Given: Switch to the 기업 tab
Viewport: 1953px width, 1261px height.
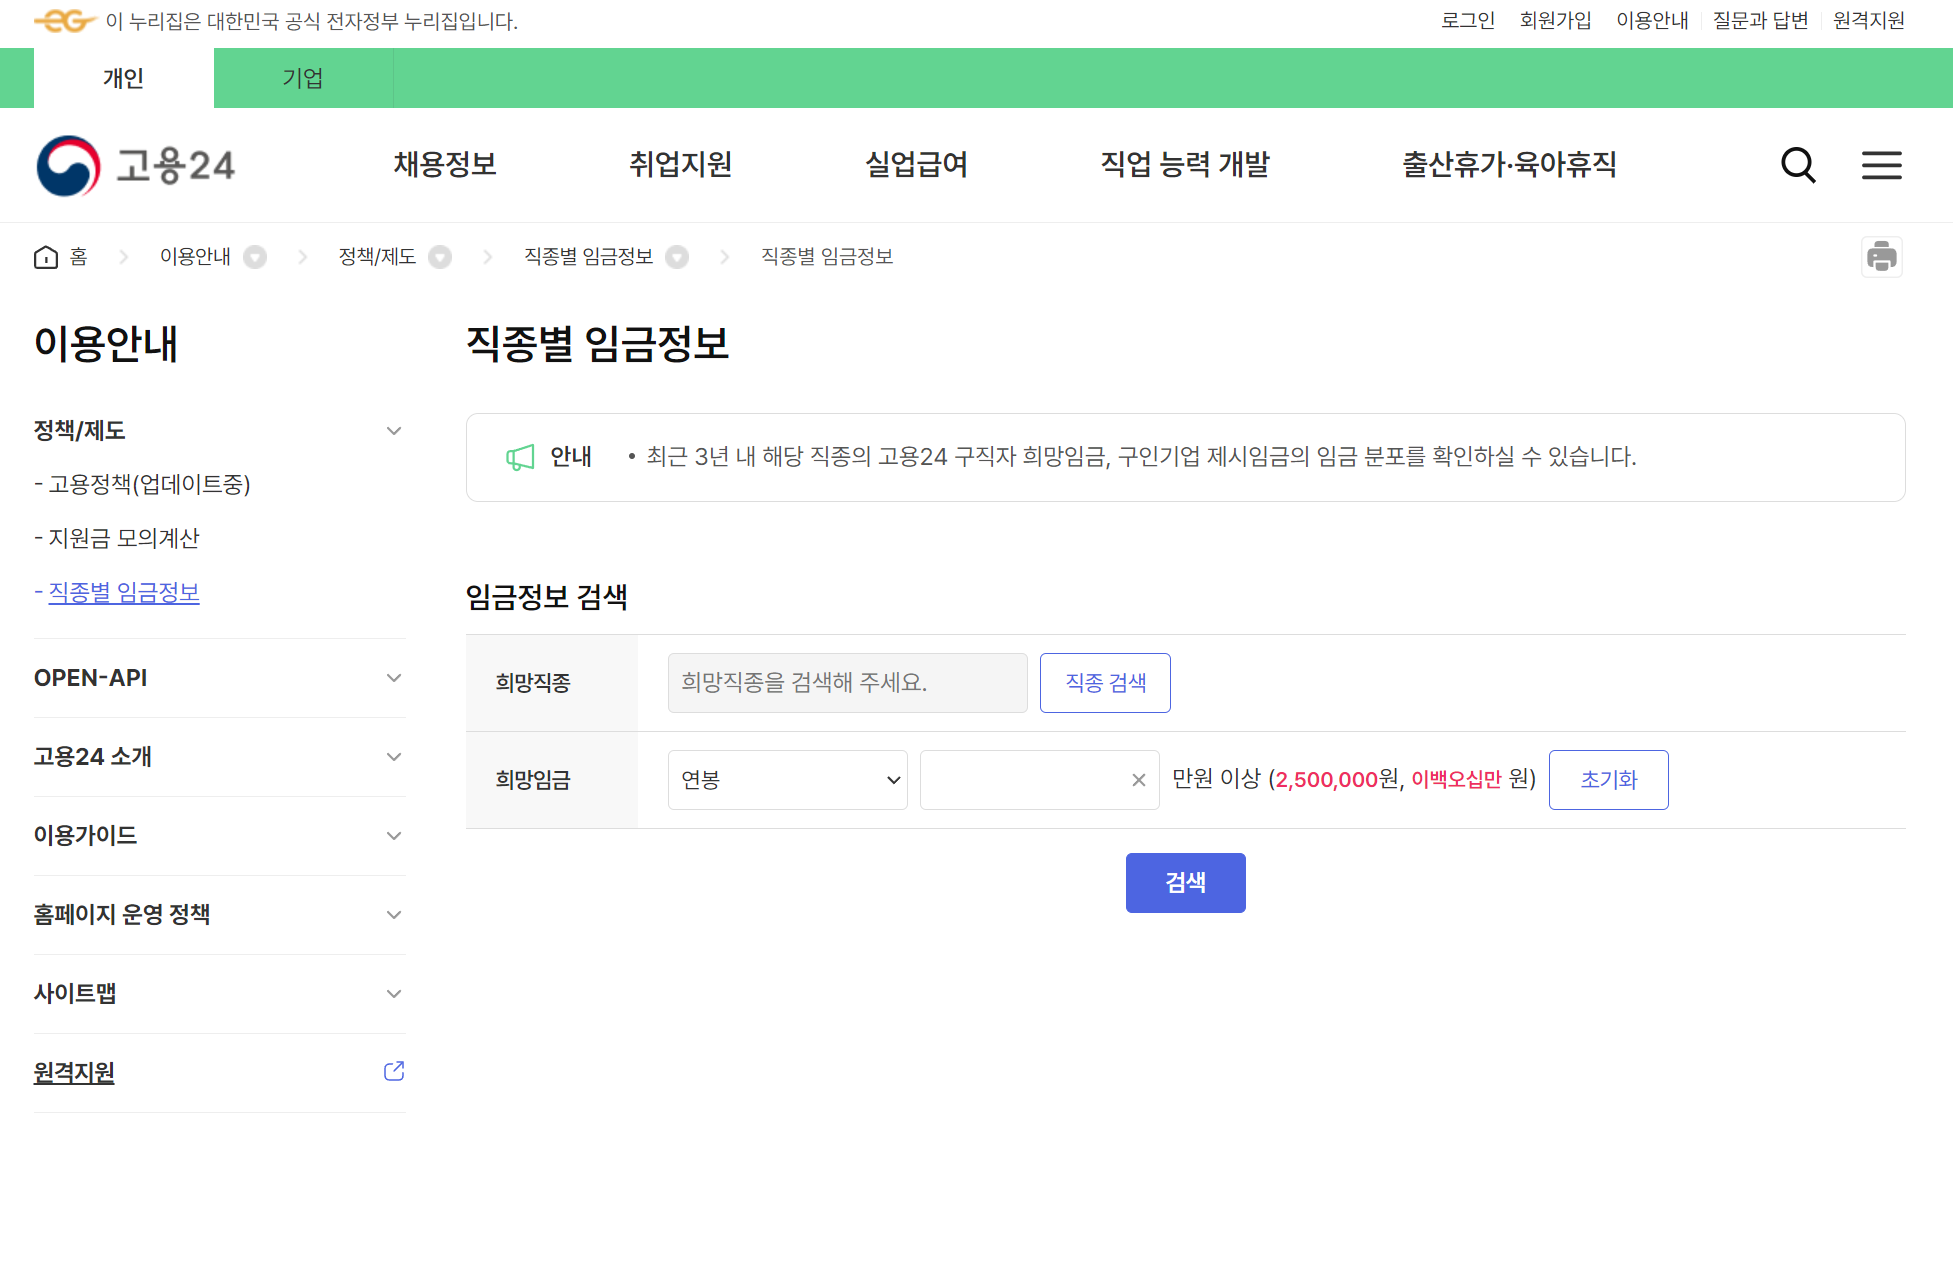Looking at the screenshot, I should pos(303,78).
